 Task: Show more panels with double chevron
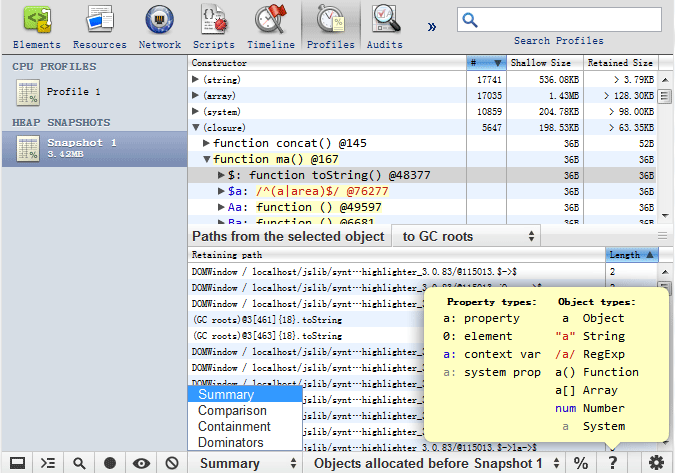(432, 27)
